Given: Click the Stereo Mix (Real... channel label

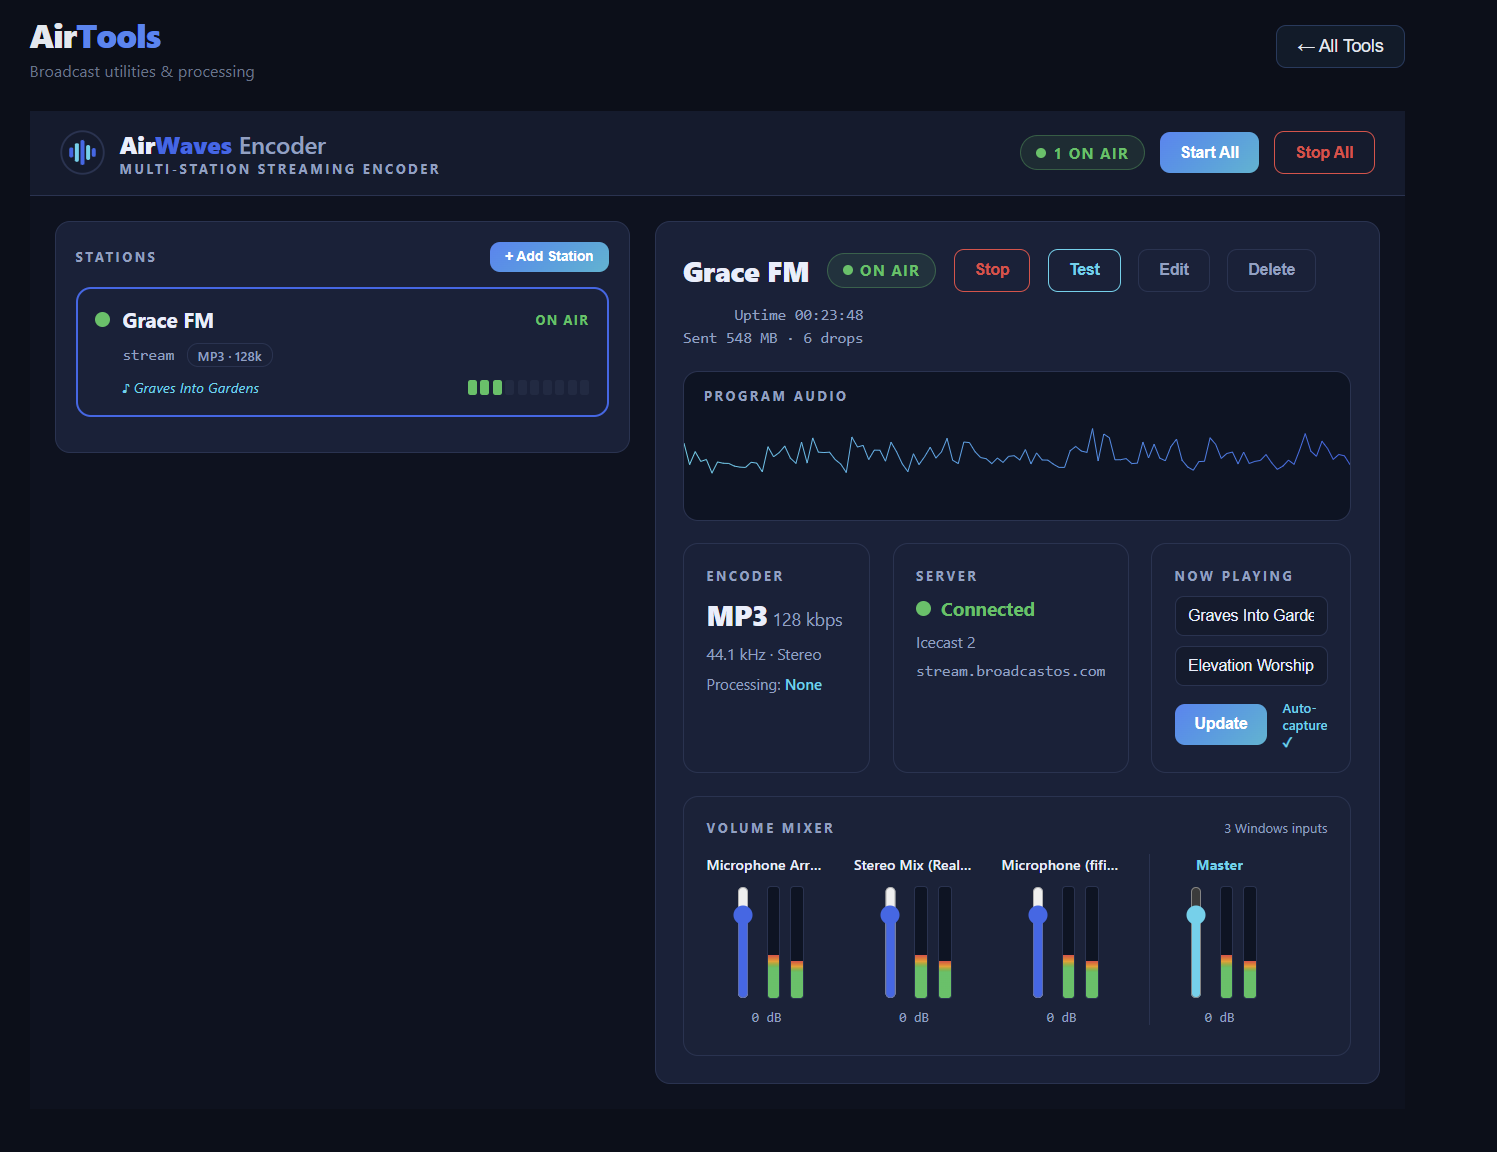Looking at the screenshot, I should [913, 865].
